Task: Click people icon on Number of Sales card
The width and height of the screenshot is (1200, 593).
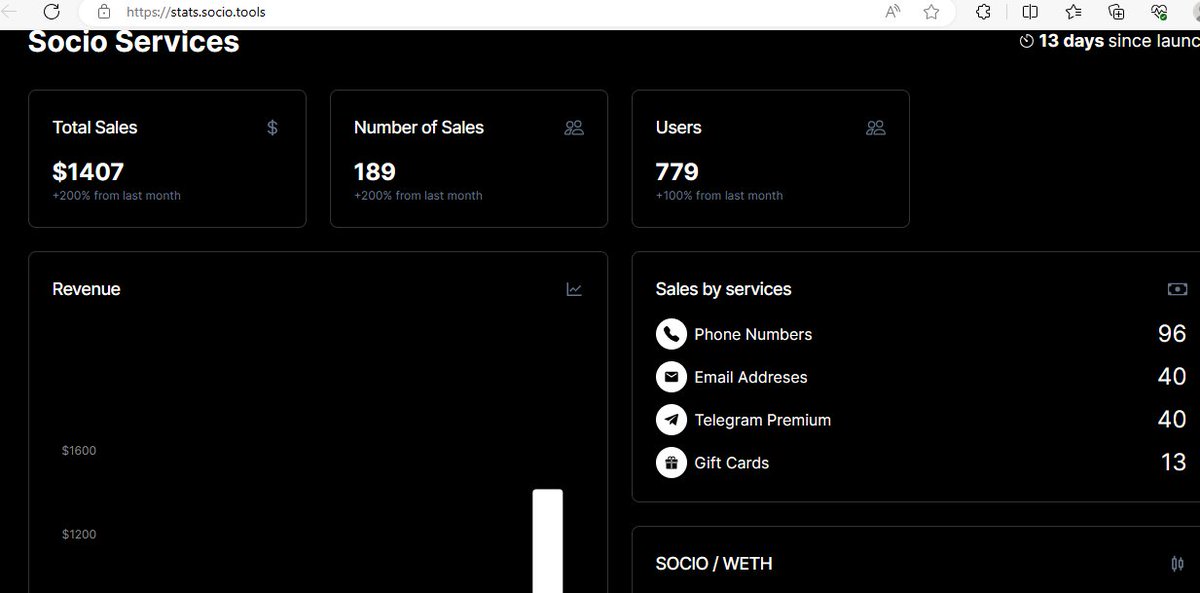Action: (574, 128)
